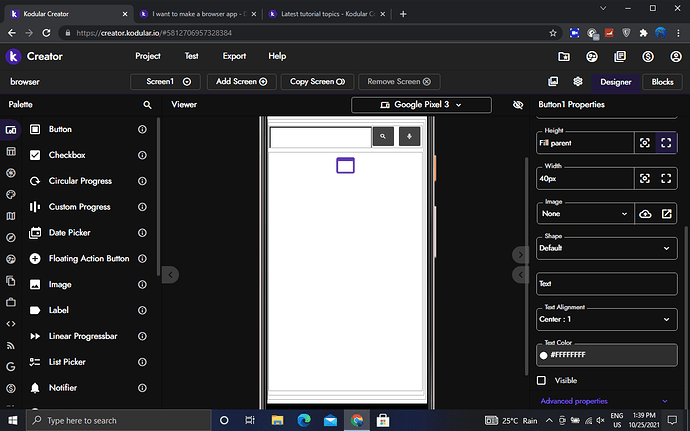Open the Image None dropdown
Viewport: 690px width, 431px height.
click(585, 214)
